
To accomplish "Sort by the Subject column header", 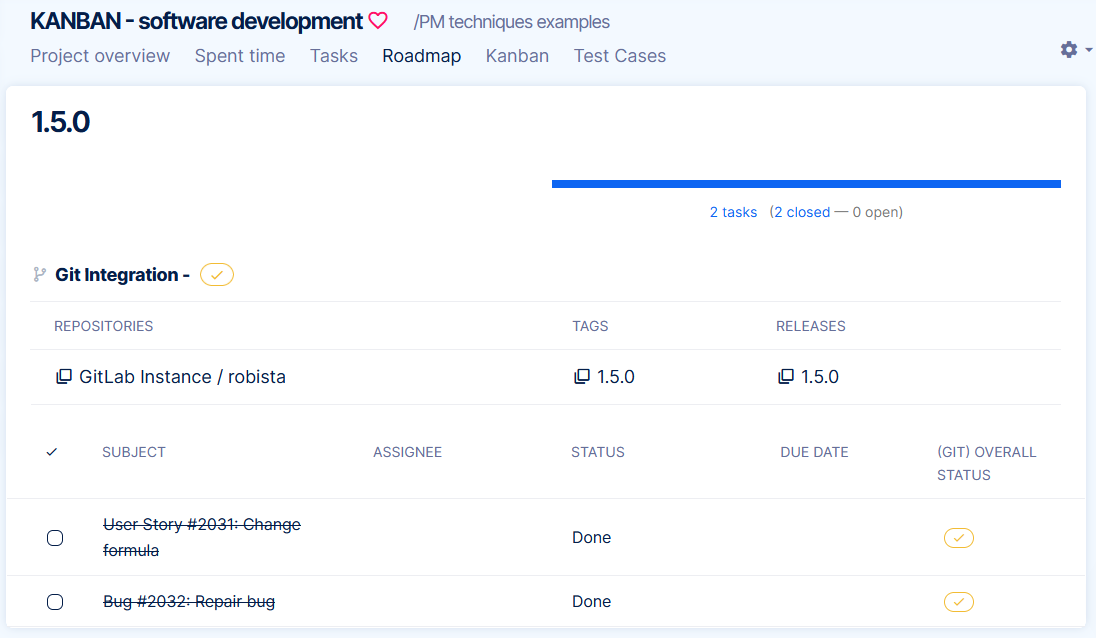I will coord(134,452).
